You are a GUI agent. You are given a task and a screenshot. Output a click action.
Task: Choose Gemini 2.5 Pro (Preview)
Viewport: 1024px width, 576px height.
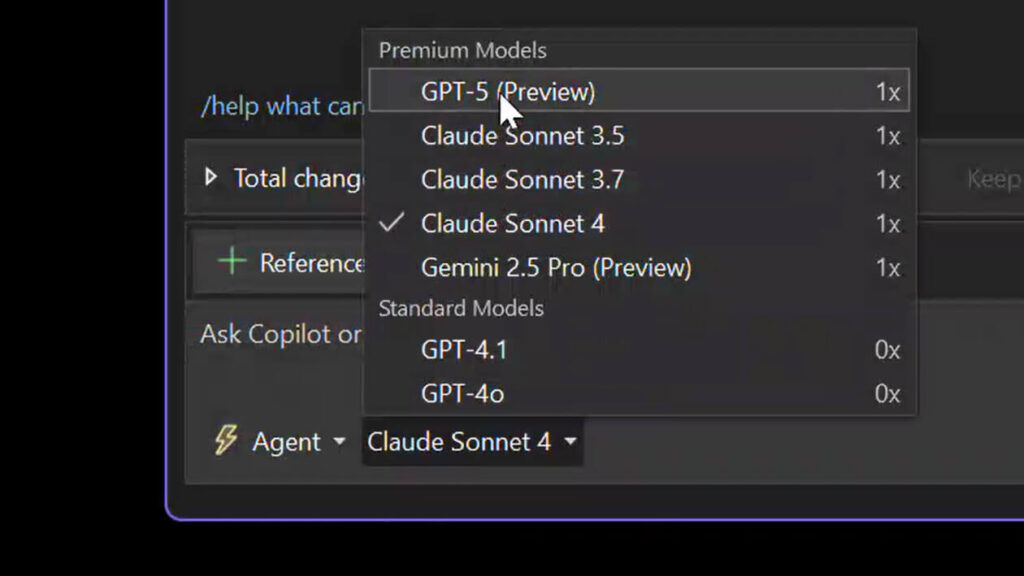click(556, 267)
